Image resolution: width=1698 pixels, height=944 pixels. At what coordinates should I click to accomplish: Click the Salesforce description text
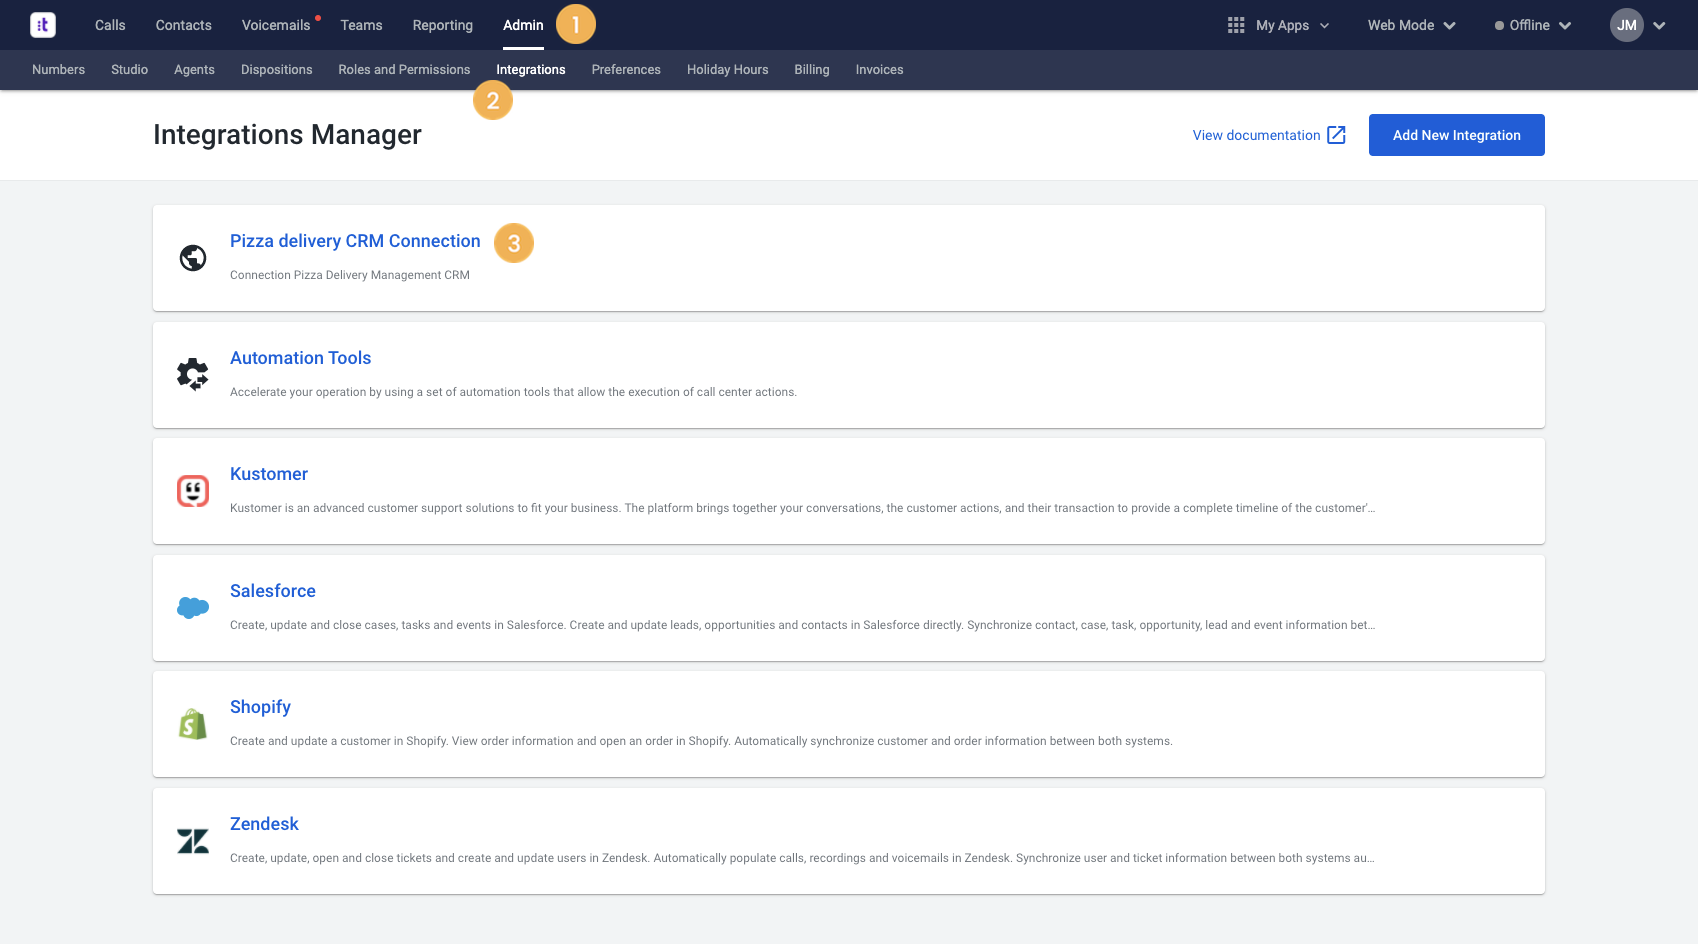click(802, 625)
